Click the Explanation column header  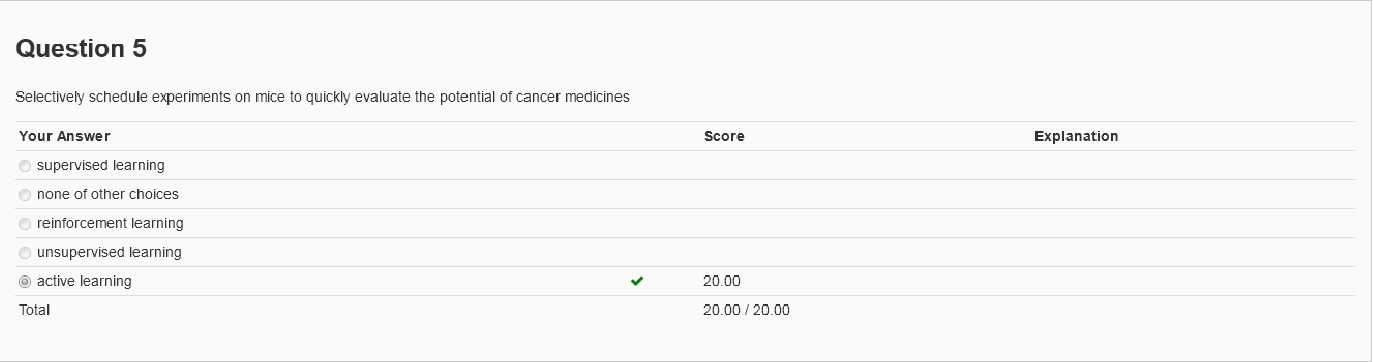[1076, 136]
